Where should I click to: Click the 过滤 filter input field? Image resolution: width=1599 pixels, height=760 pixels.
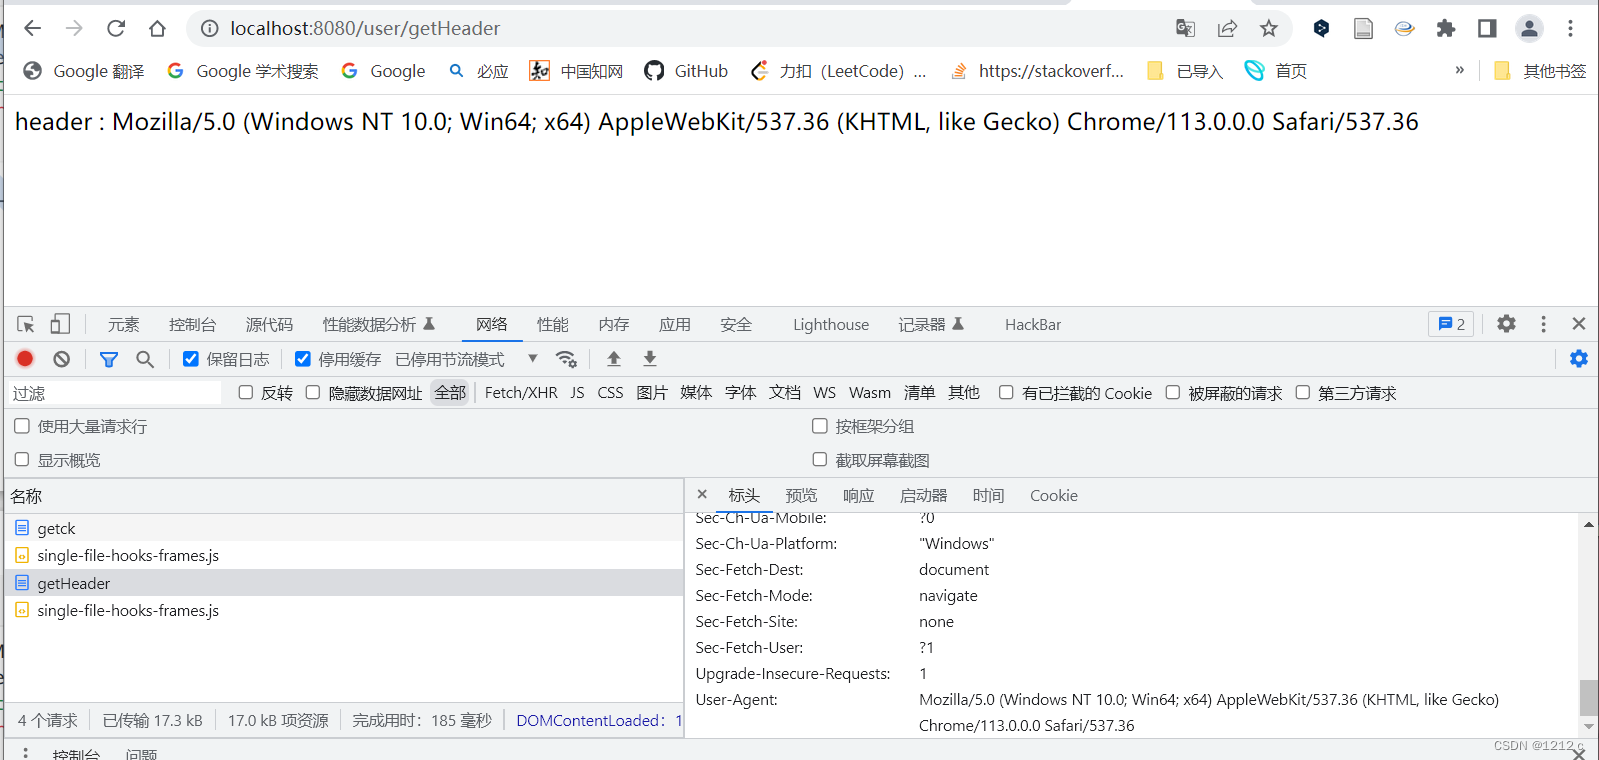pos(115,393)
